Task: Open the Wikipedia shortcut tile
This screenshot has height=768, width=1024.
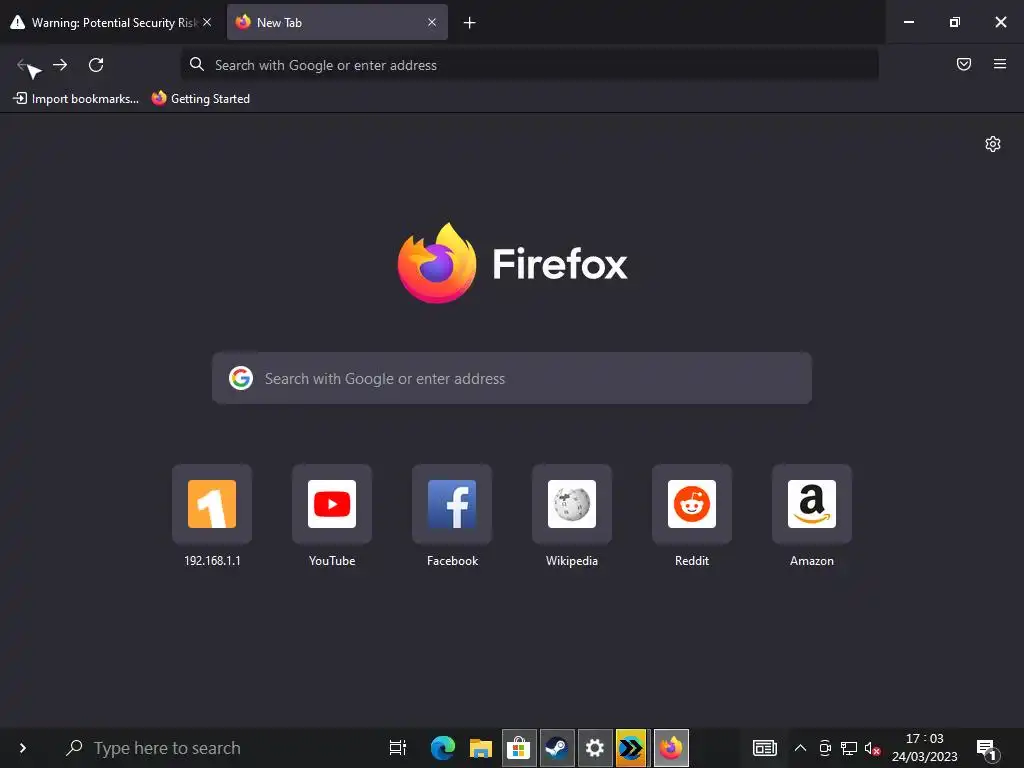Action: 572,504
